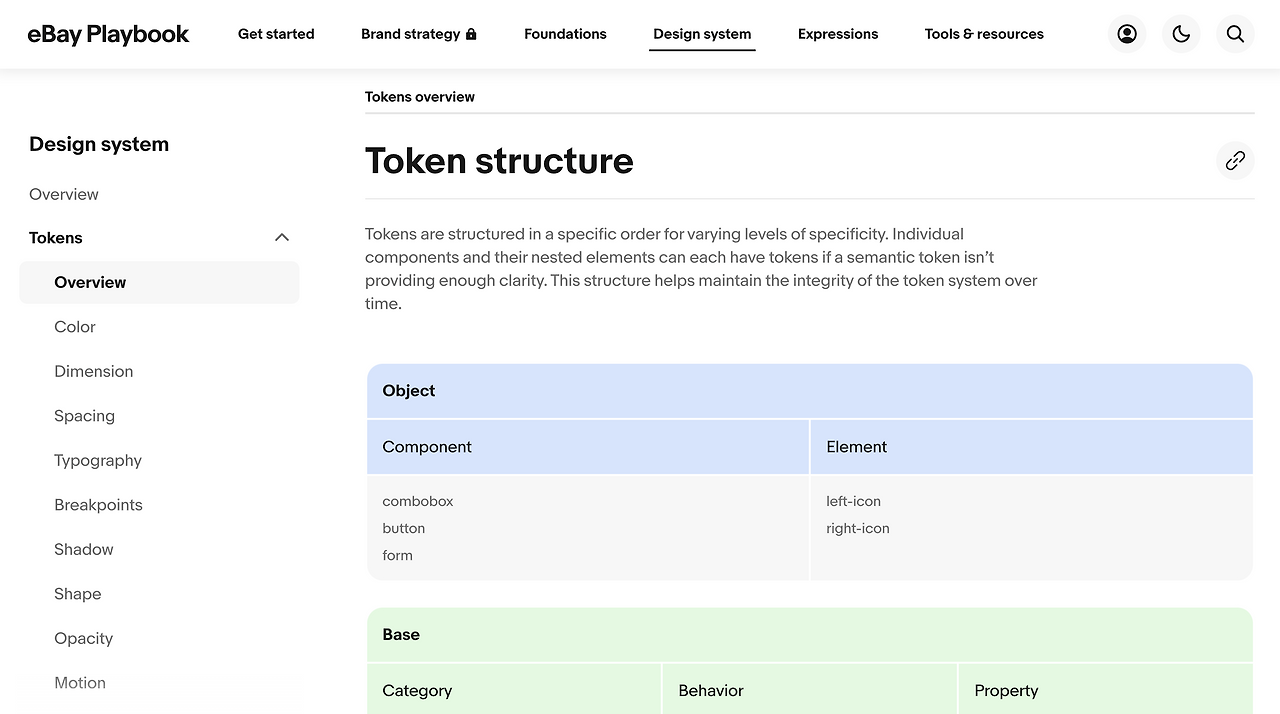
Task: Open the user account profile icon
Action: 1127,34
